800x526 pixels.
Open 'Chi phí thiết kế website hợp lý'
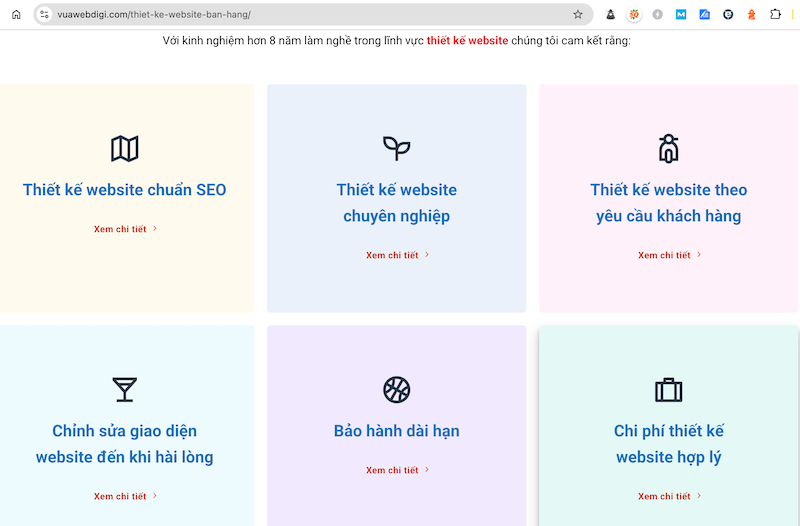668,444
